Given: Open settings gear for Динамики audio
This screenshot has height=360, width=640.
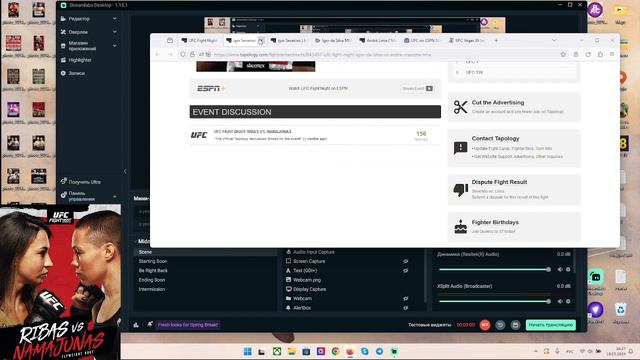Looking at the screenshot, I should click(x=568, y=269).
